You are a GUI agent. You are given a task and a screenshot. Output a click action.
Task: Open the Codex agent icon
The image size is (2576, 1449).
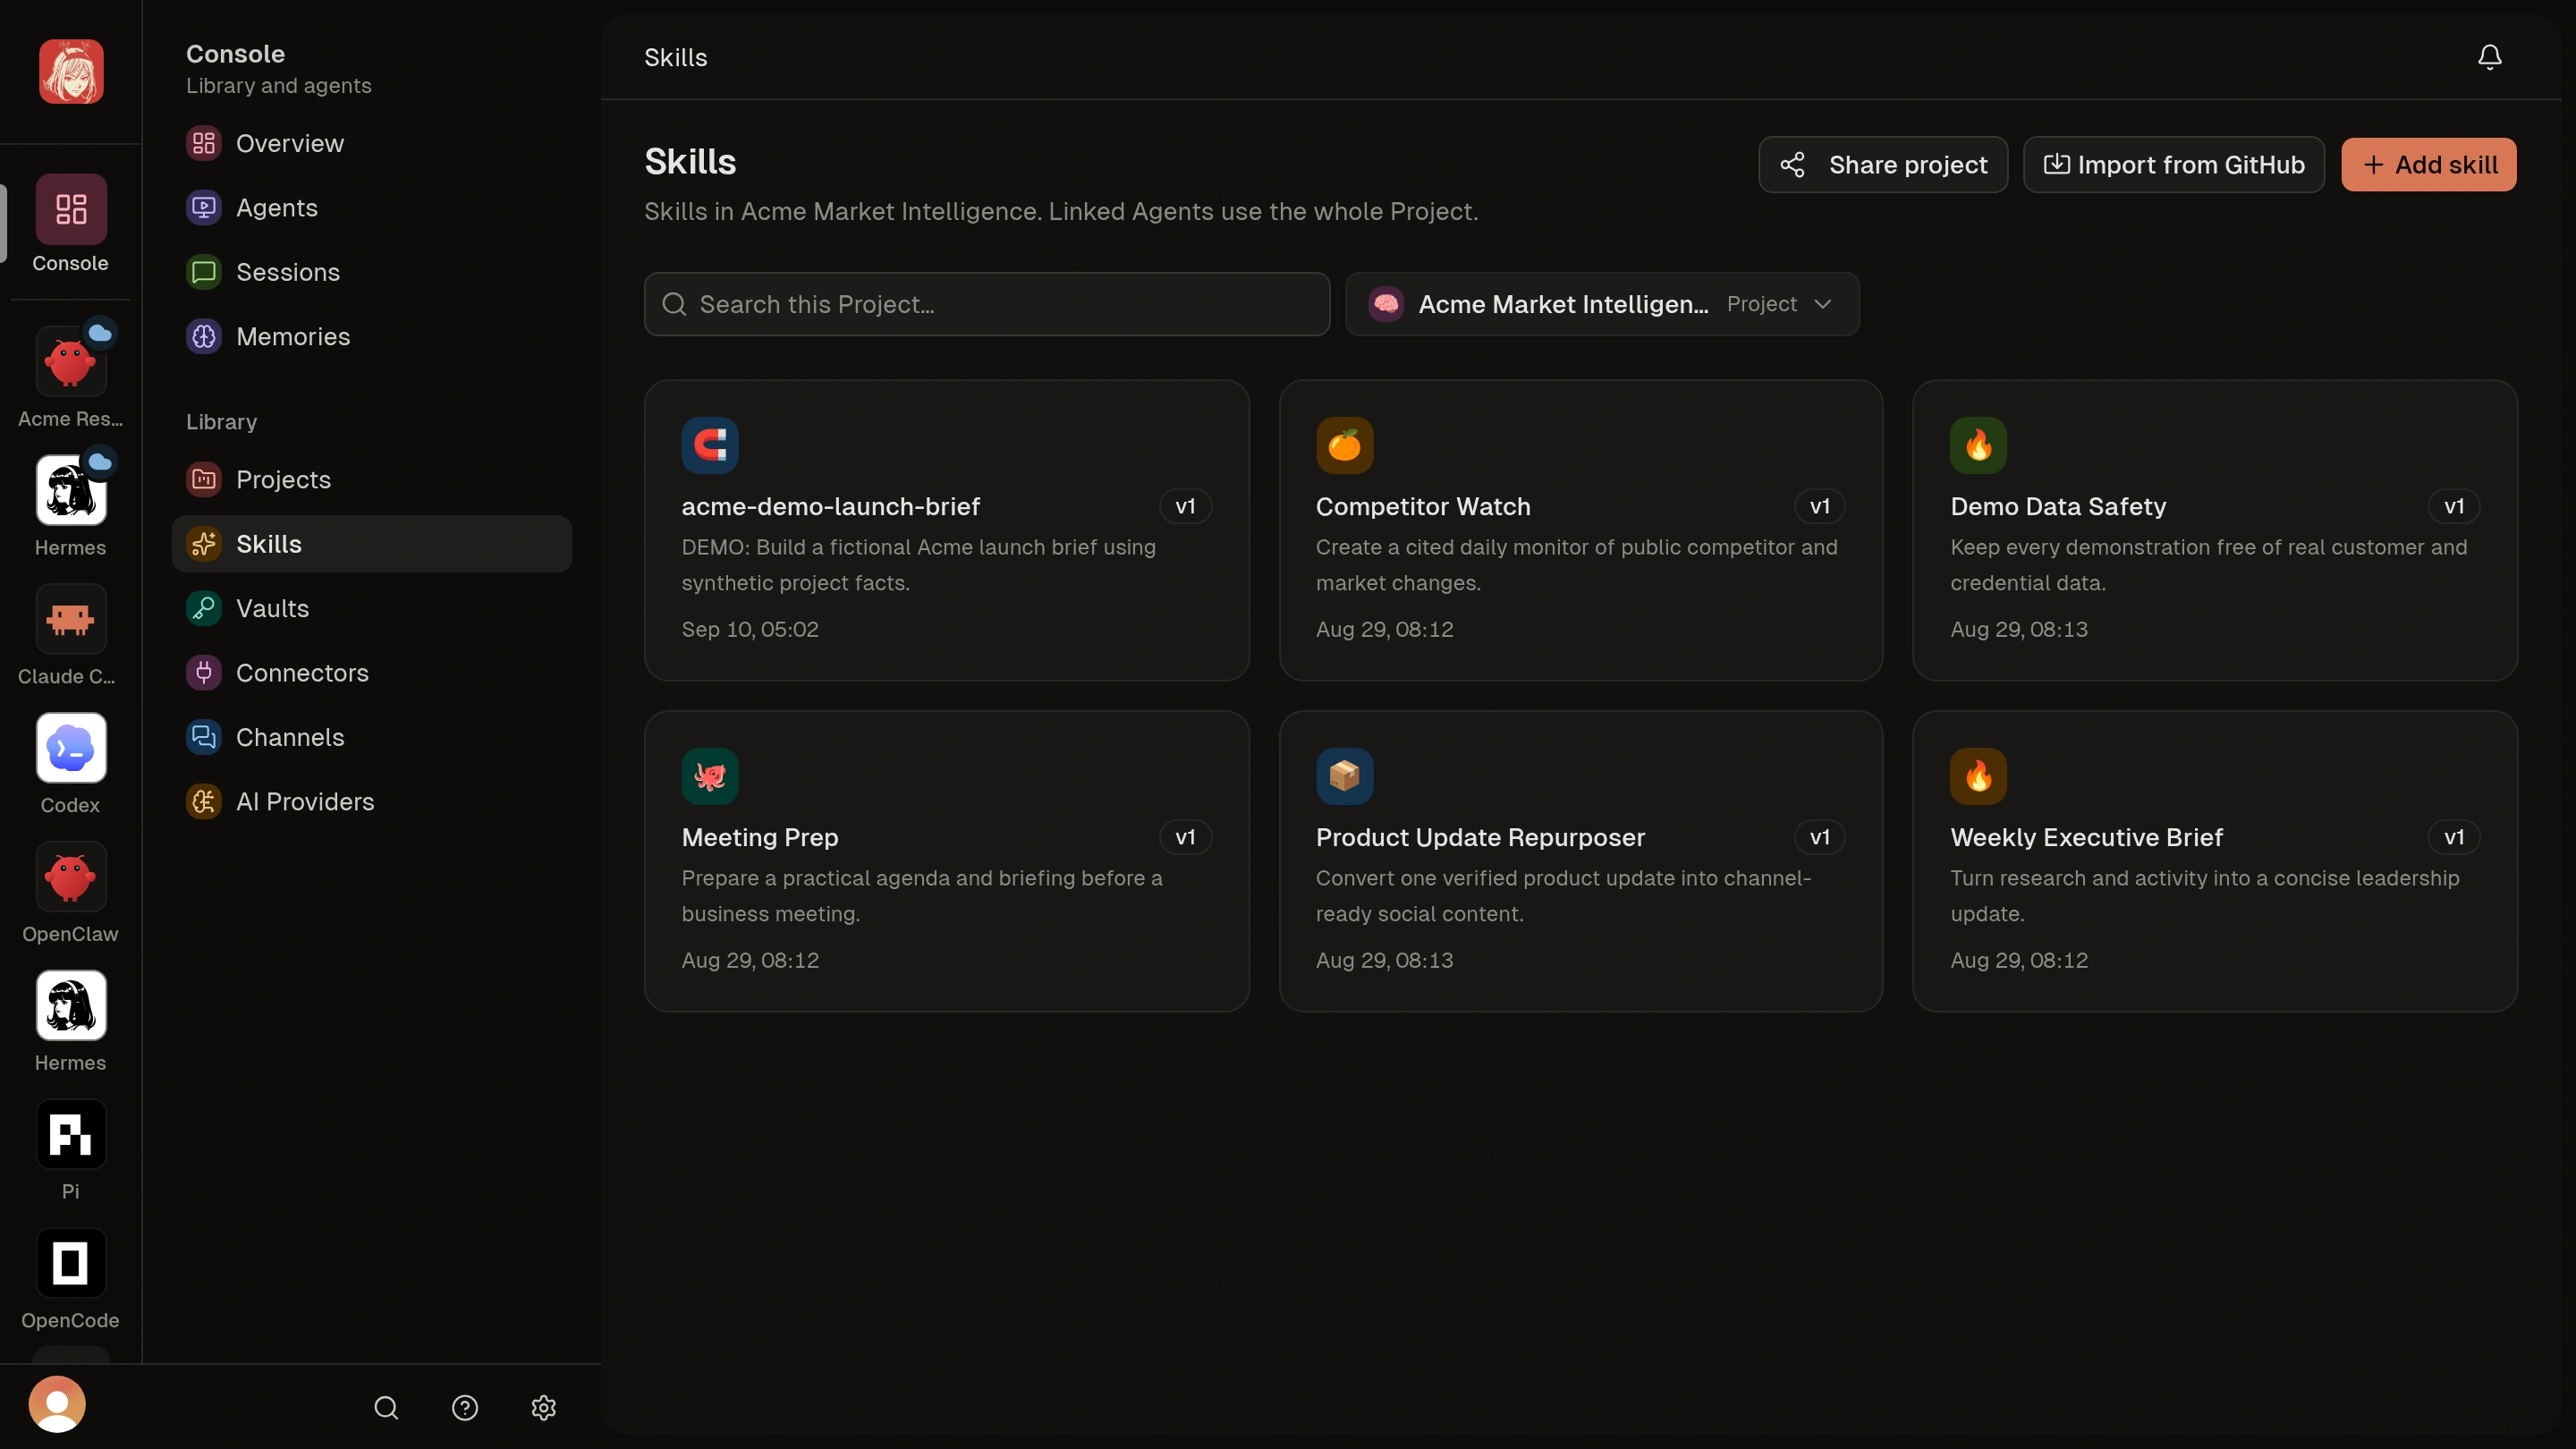(x=71, y=748)
